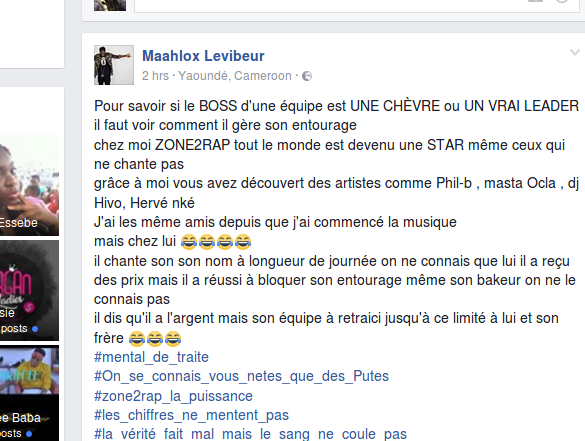Open the Yaoundé, Cameroon location link
Image resolution: width=585 pixels, height=441 pixels.
click(x=235, y=76)
